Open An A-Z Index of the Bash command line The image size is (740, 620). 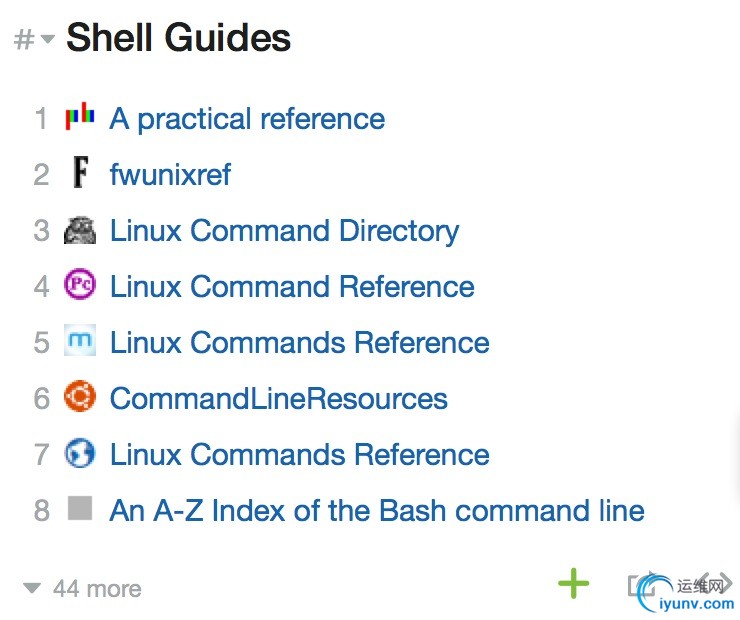(376, 511)
